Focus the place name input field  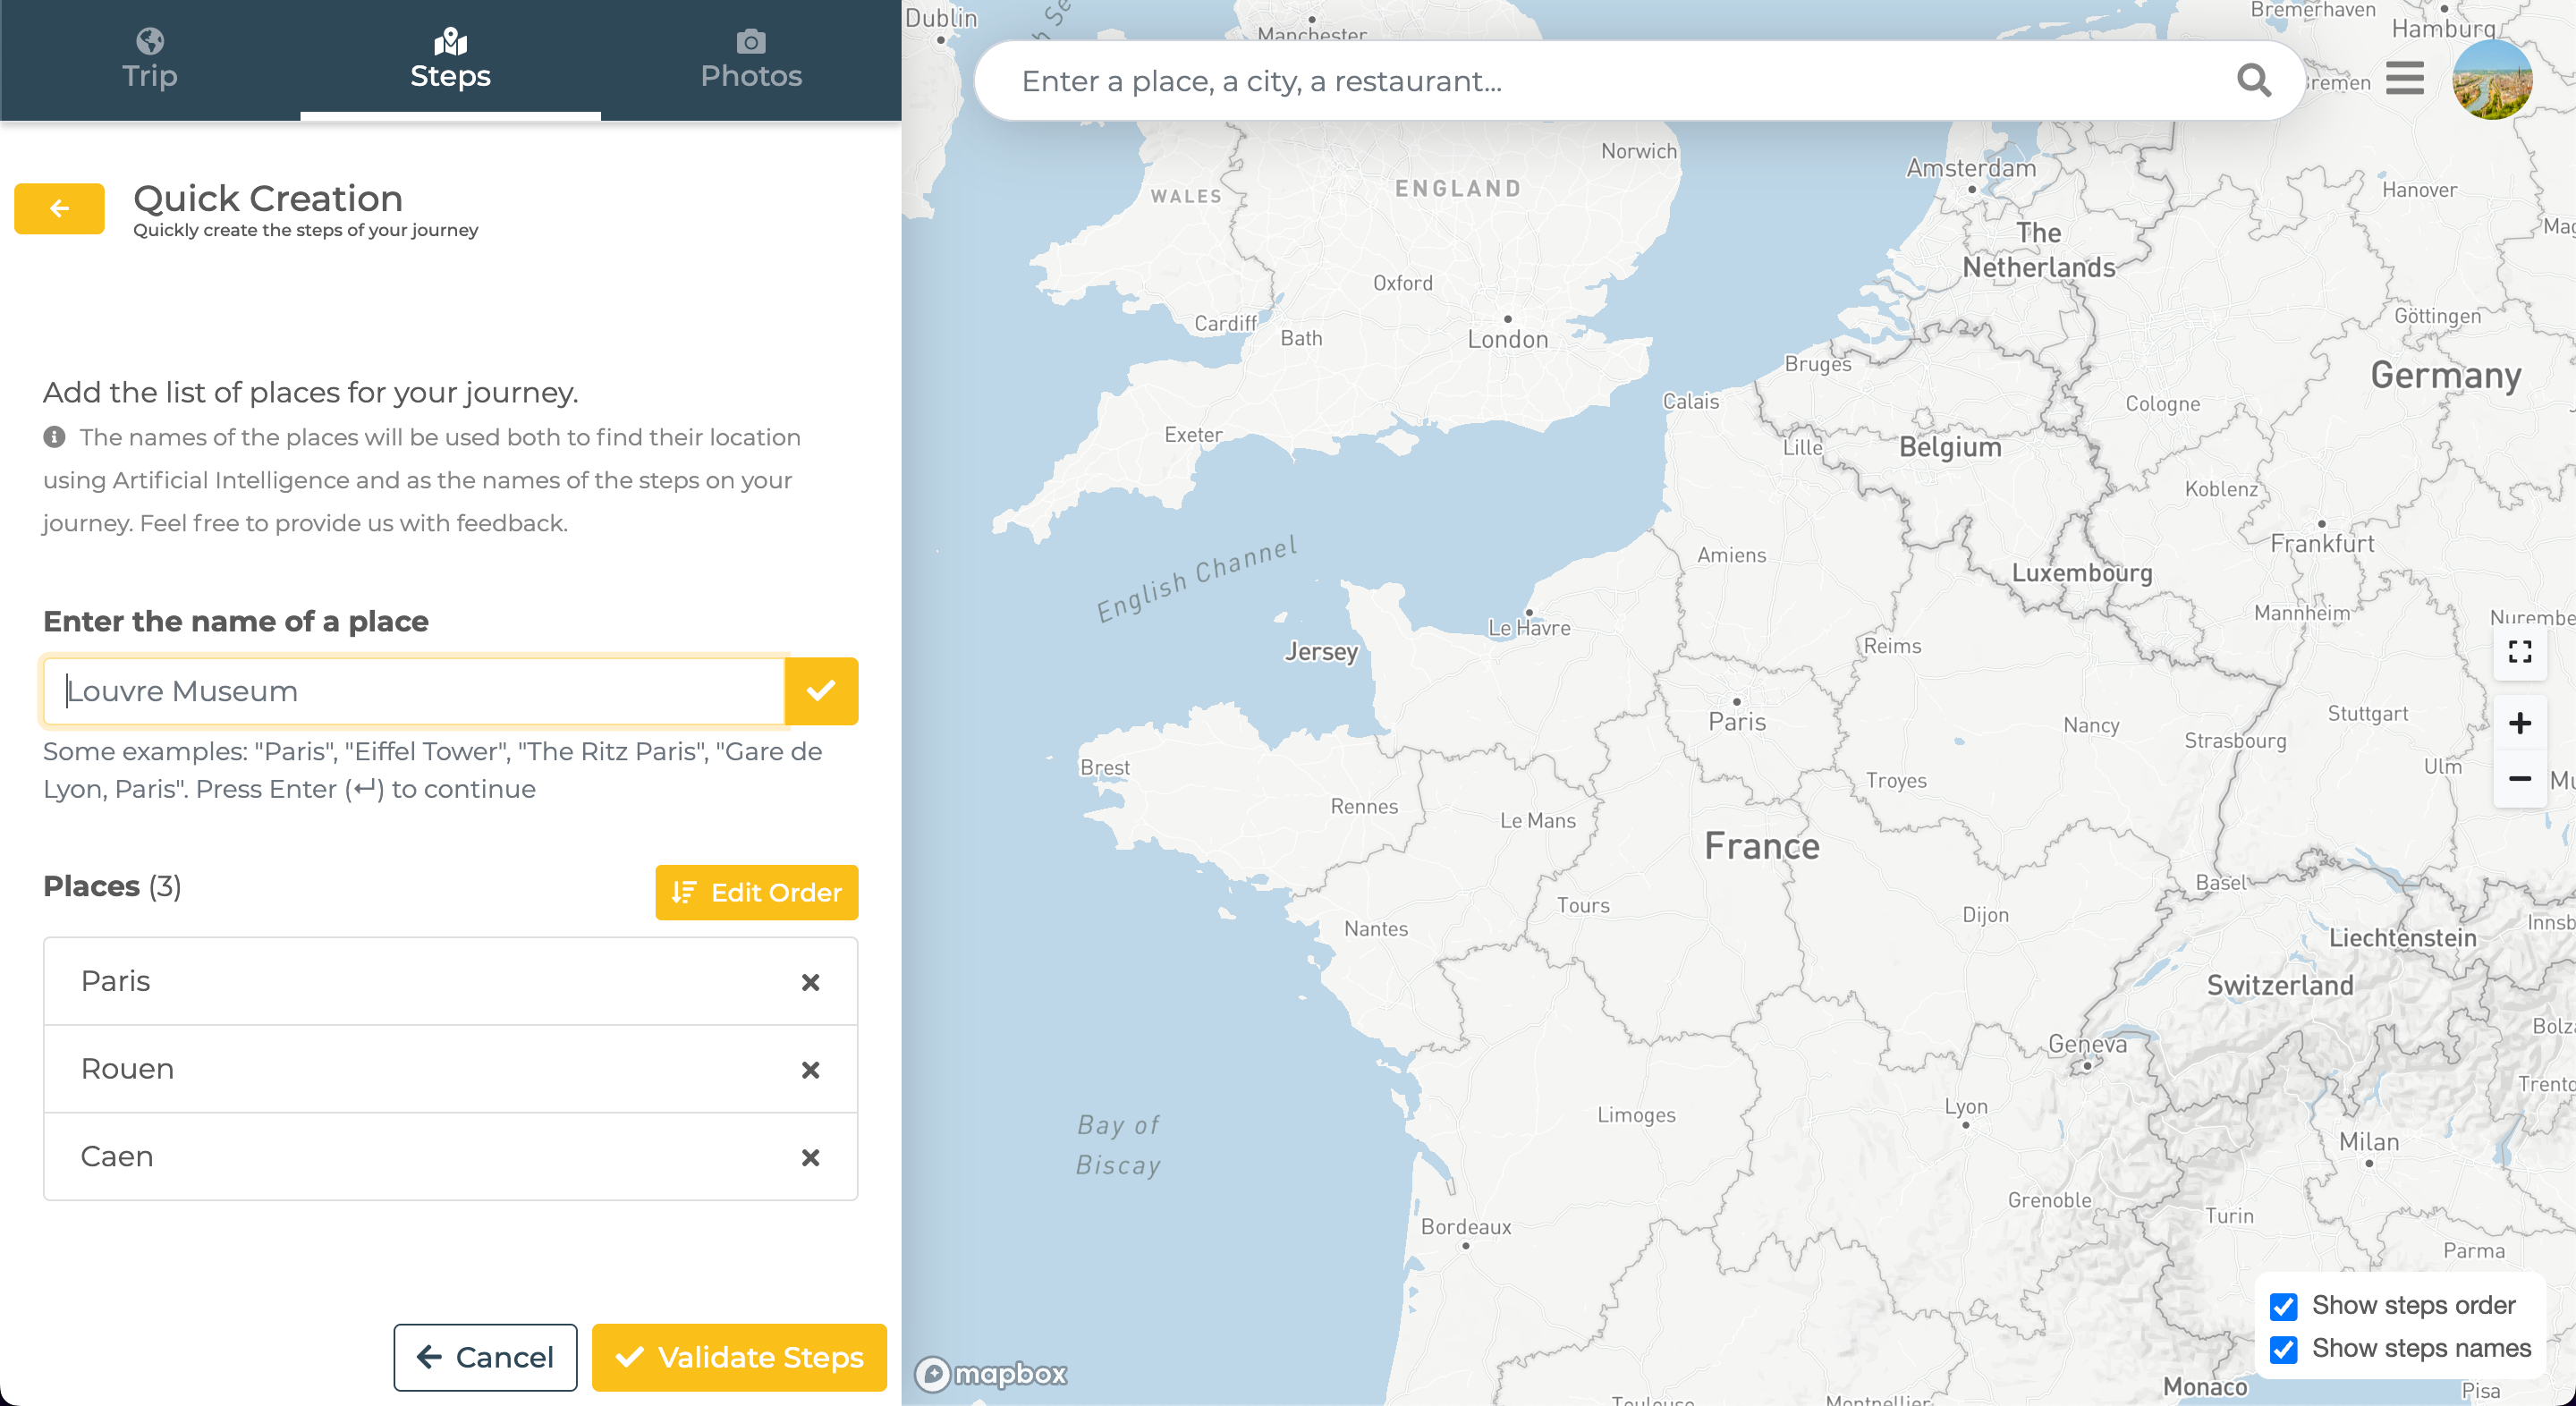tap(414, 691)
